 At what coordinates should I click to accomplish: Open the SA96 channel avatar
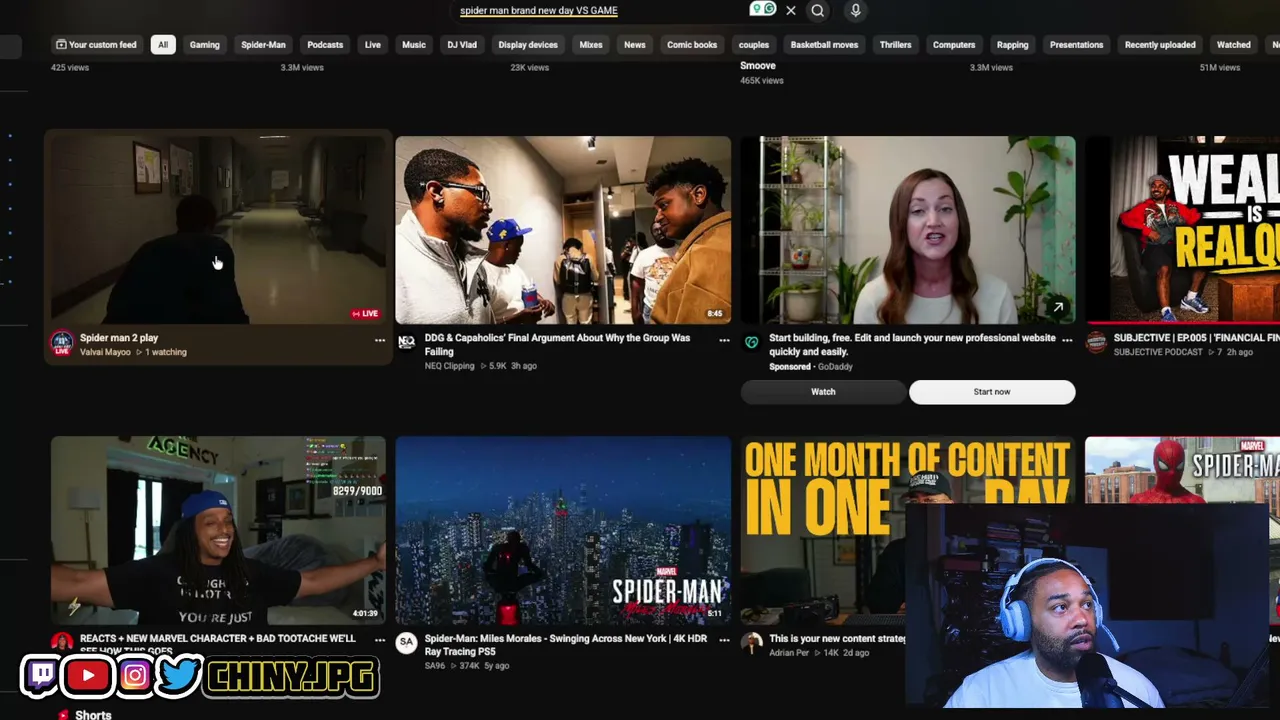pyautogui.click(x=406, y=642)
